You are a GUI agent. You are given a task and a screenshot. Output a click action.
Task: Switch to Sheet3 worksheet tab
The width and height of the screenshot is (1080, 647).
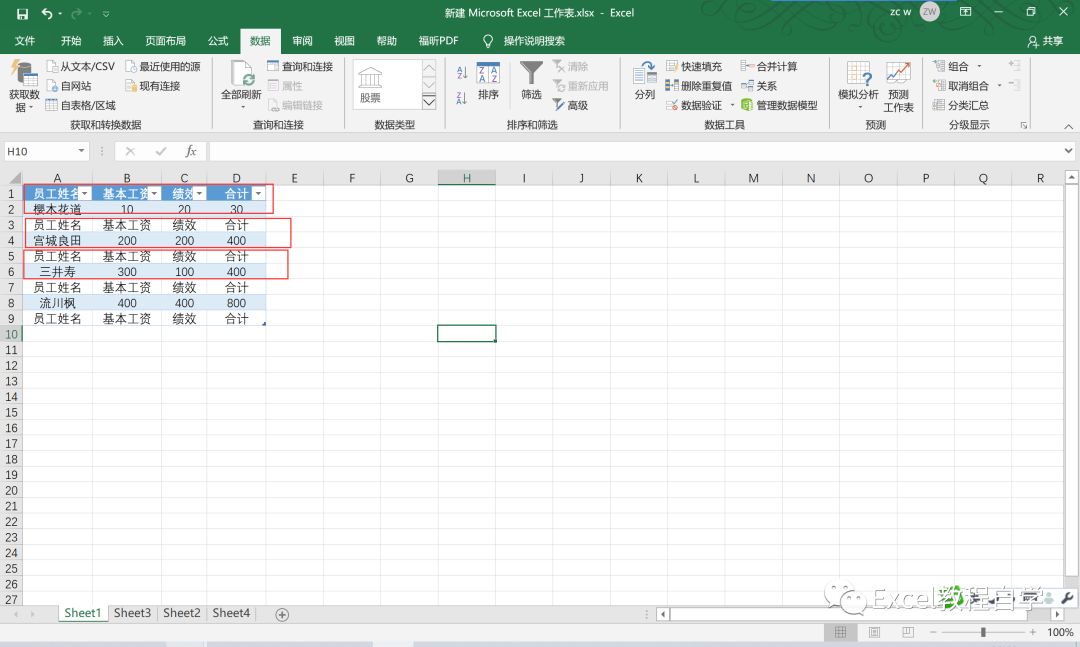[132, 613]
